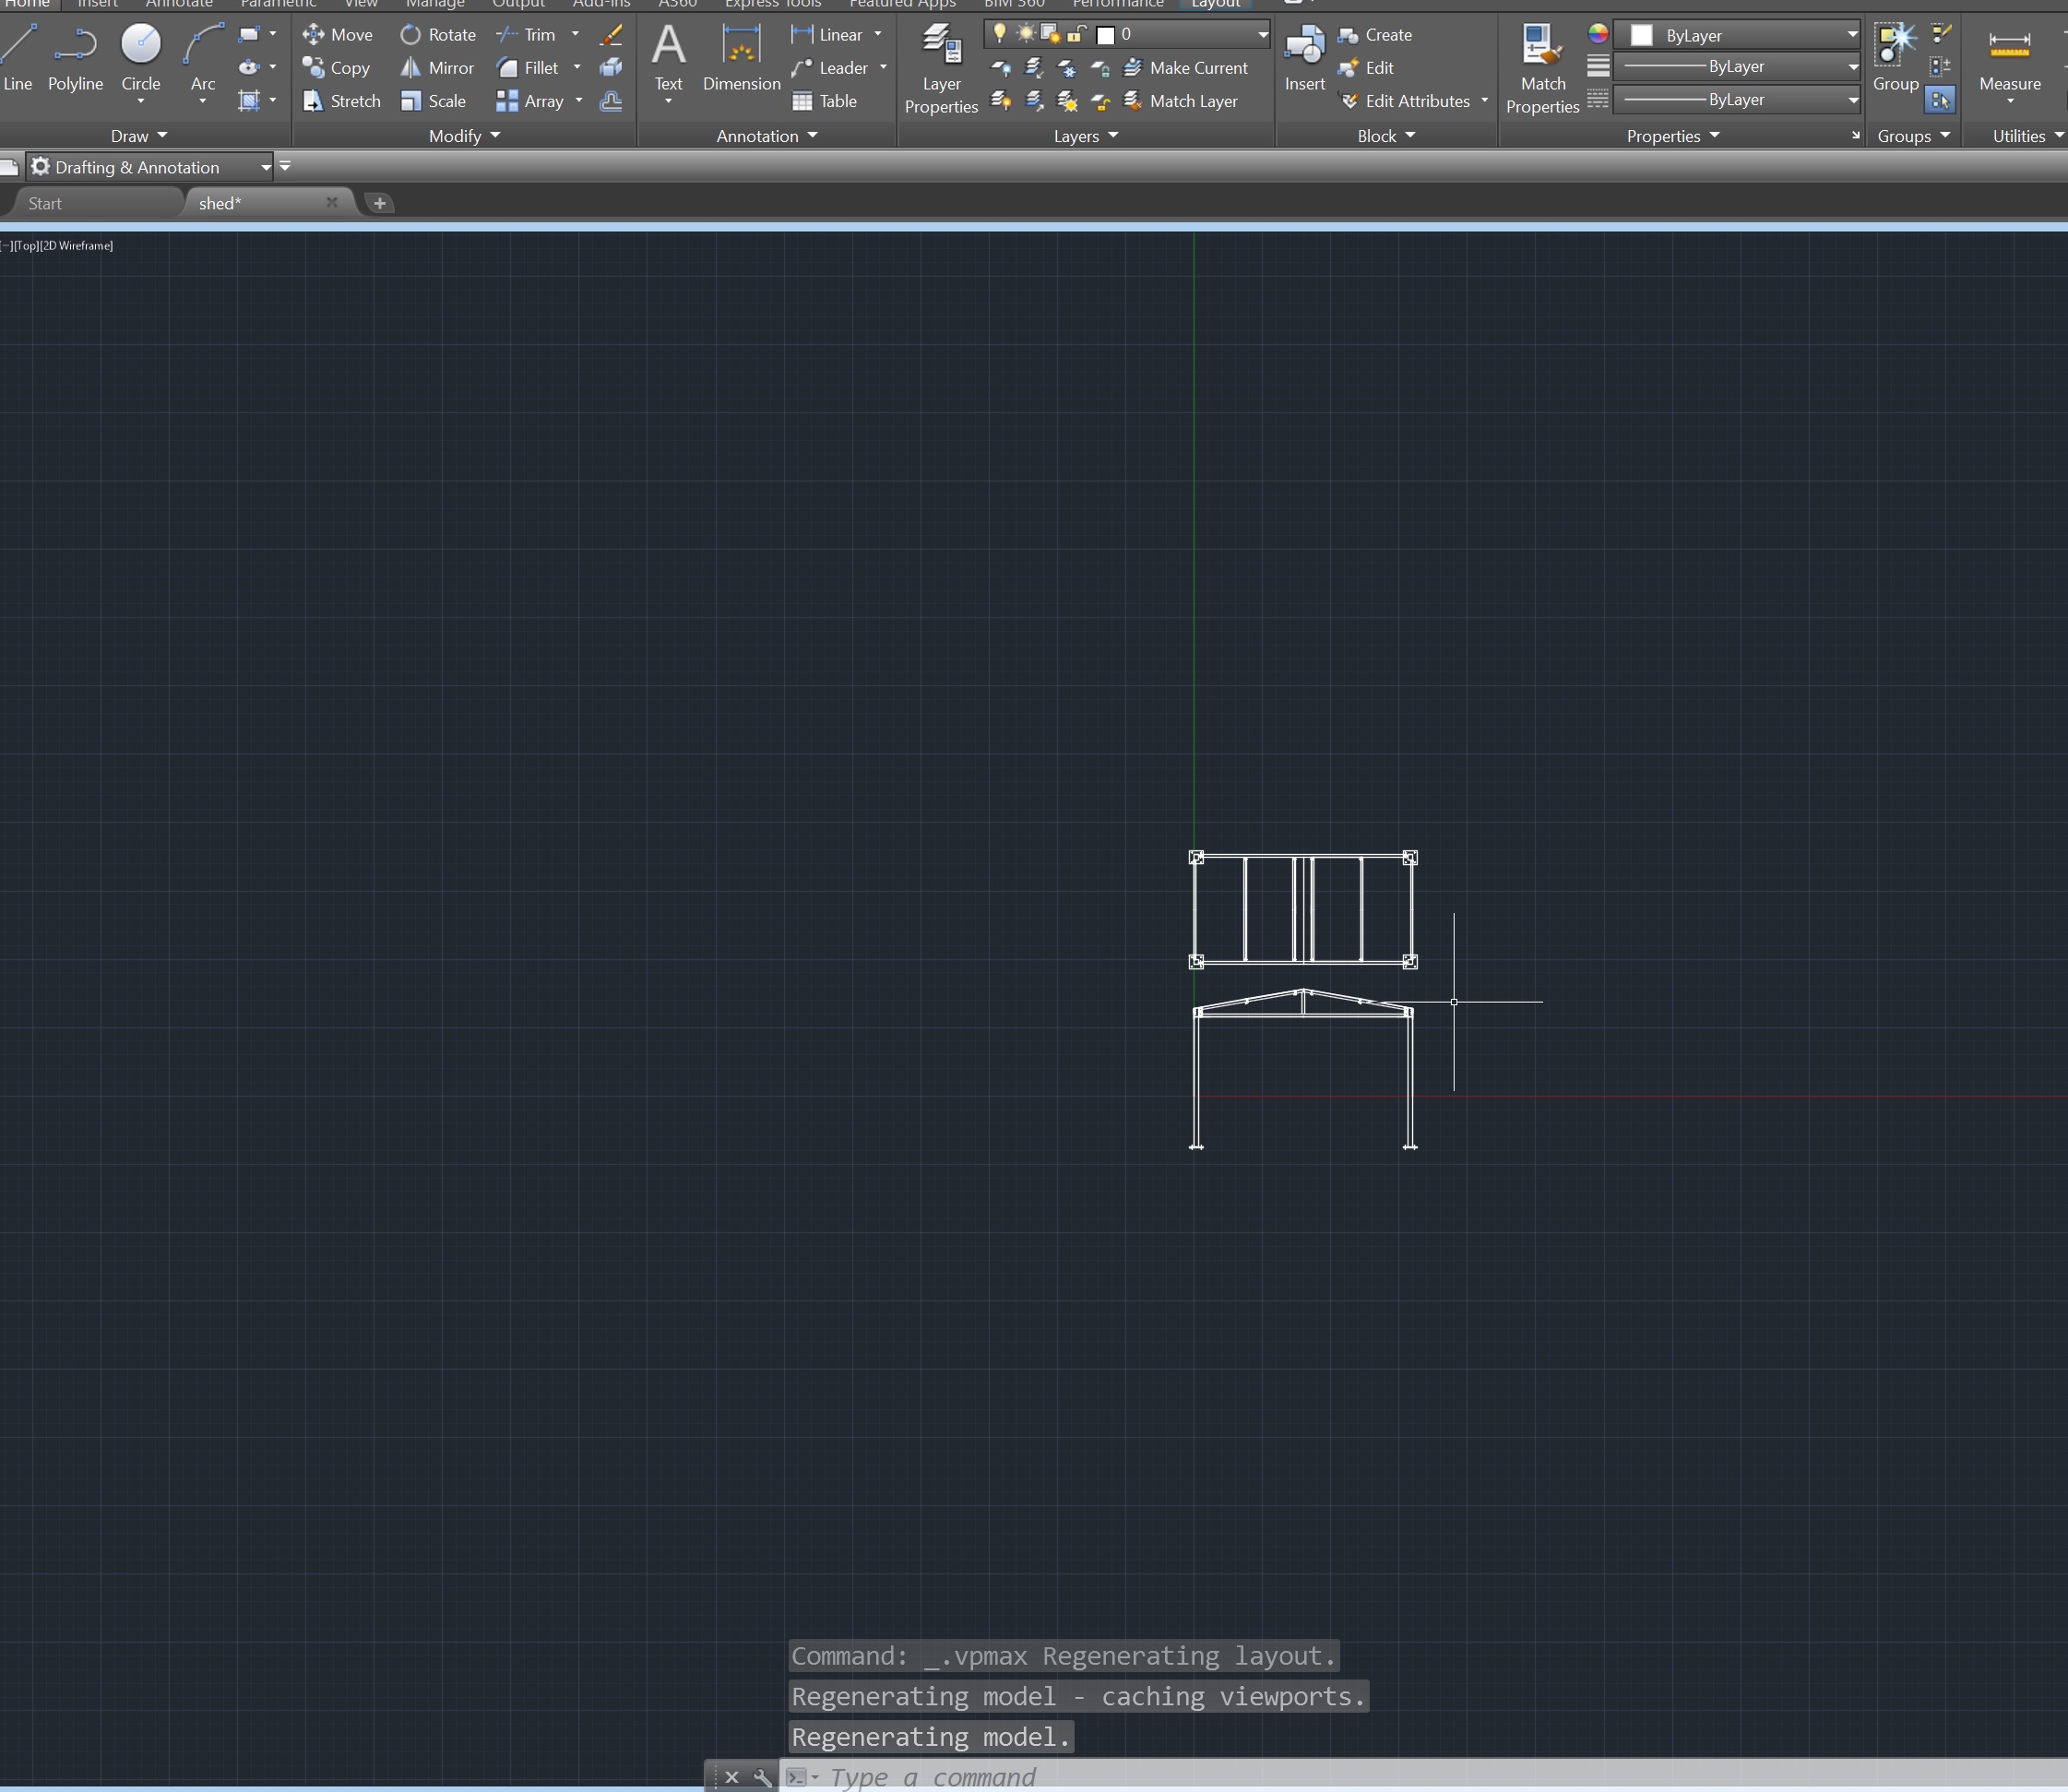
Task: Open the shed drawing tab
Action: coord(221,202)
